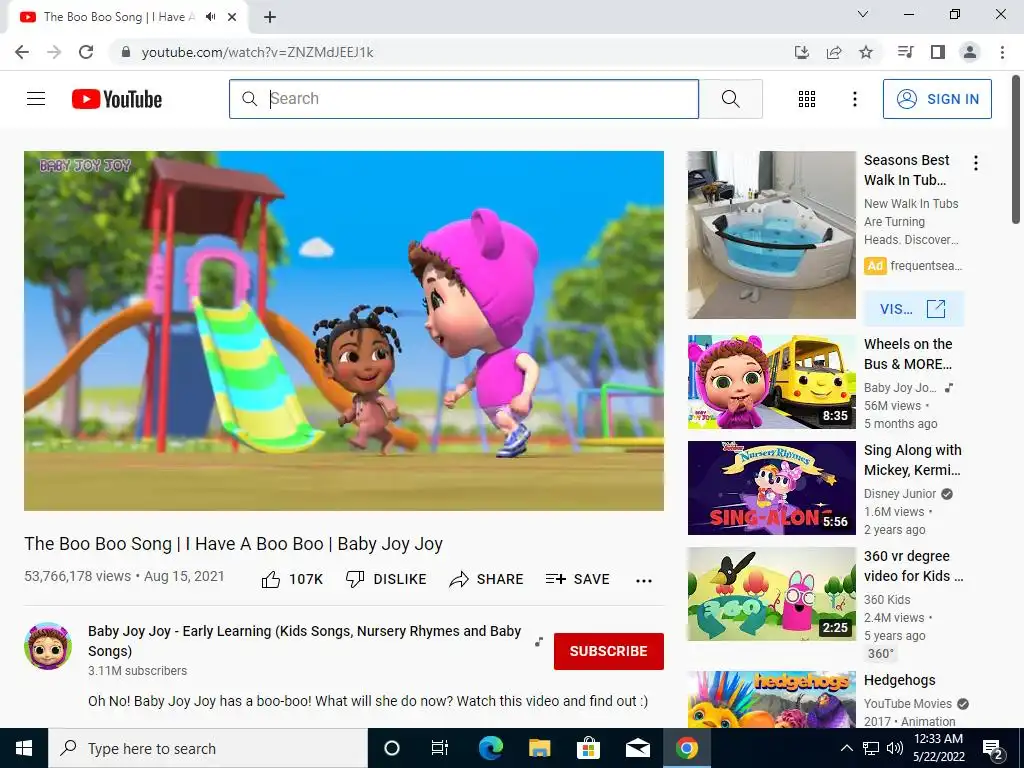The width and height of the screenshot is (1024, 768).
Task: Open ad options three-dot menu
Action: [x=976, y=163]
